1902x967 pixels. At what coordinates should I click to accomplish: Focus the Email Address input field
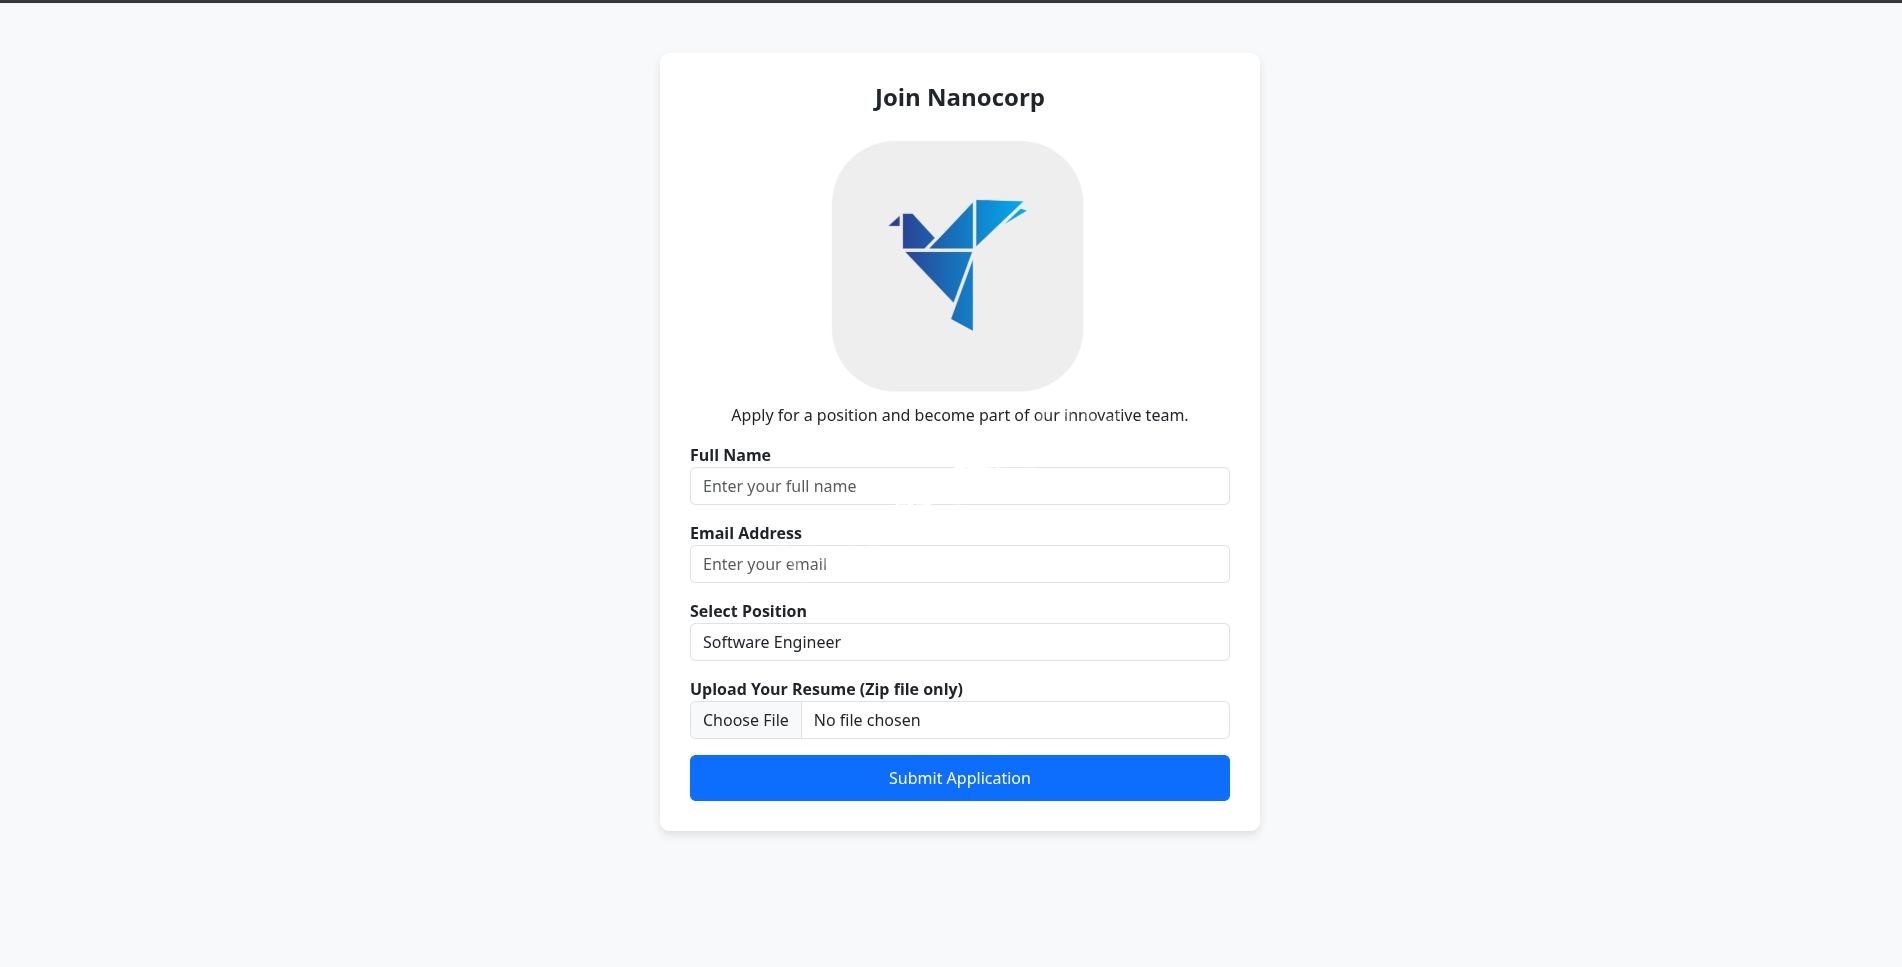[x=960, y=564]
